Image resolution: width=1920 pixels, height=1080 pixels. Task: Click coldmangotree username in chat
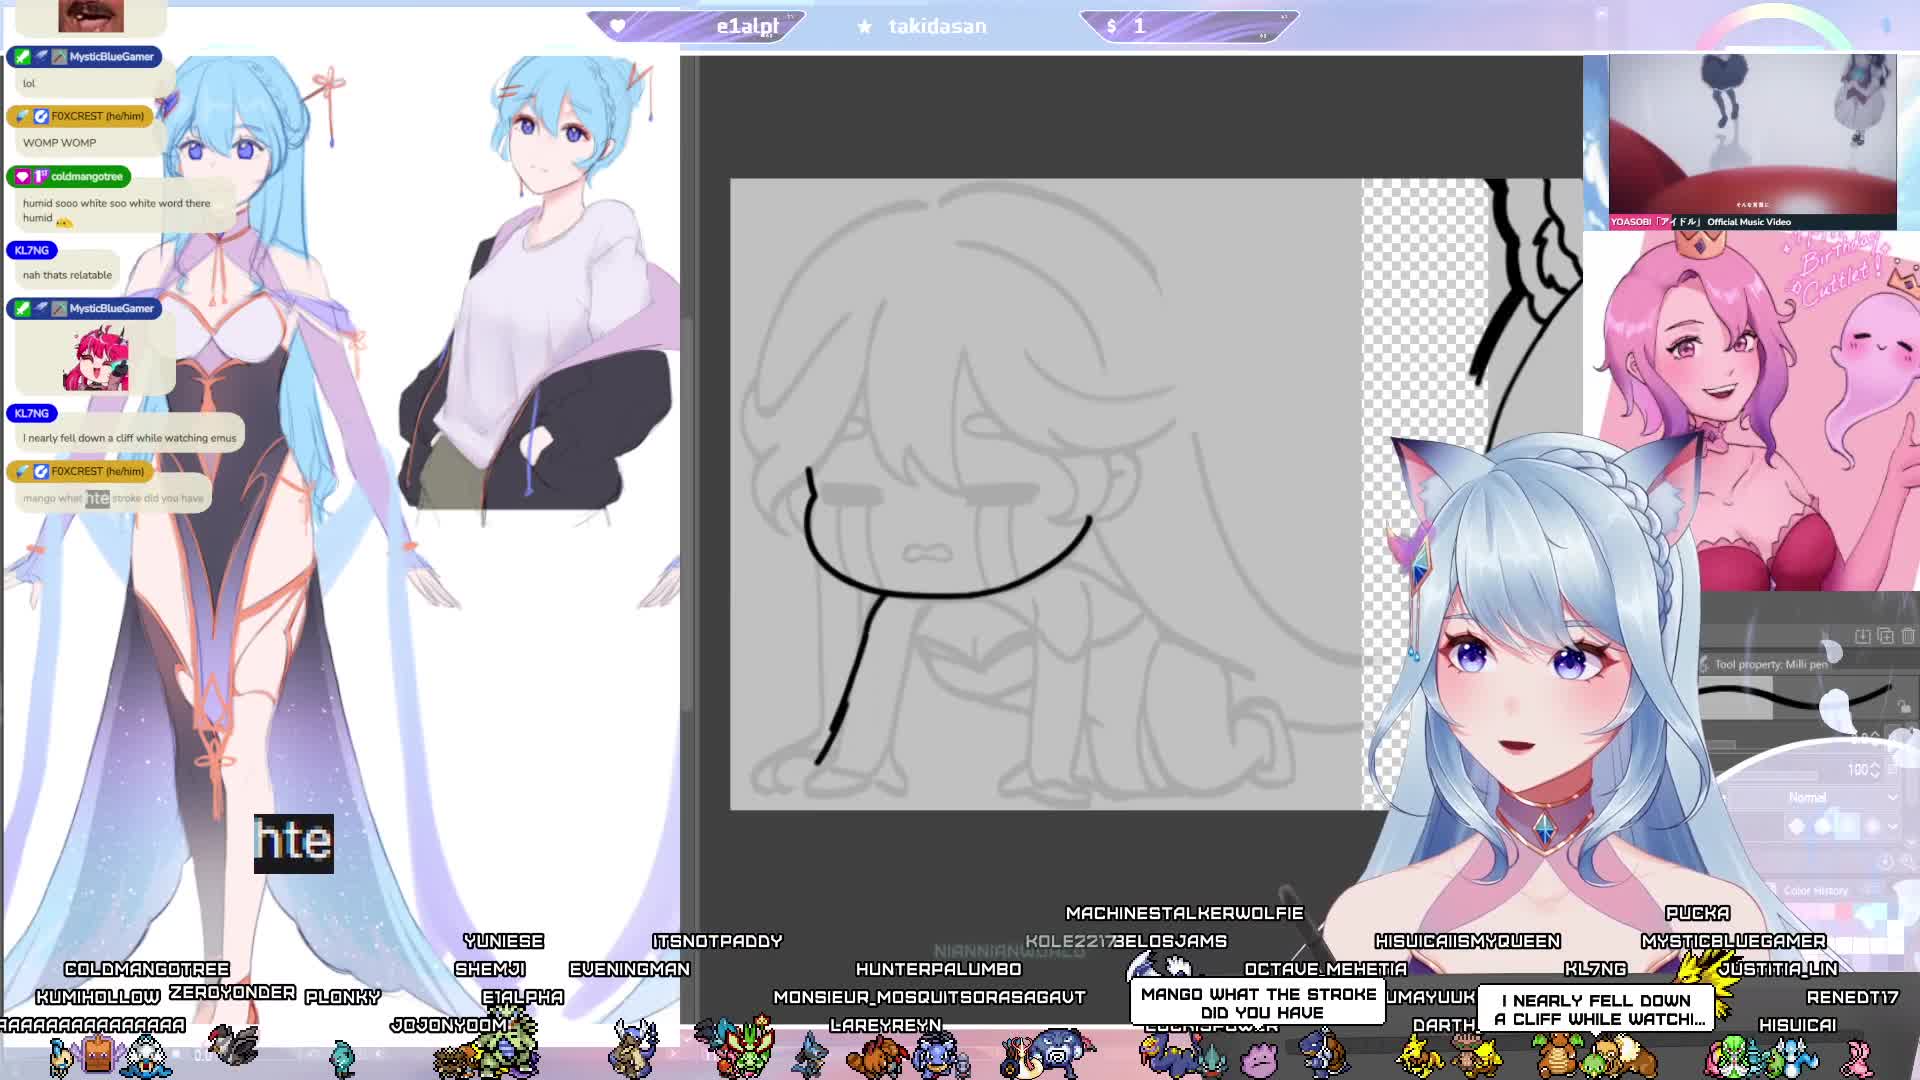tap(86, 177)
